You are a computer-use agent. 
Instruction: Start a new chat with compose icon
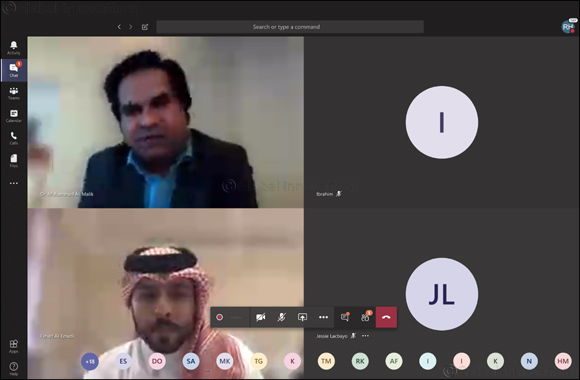point(145,27)
